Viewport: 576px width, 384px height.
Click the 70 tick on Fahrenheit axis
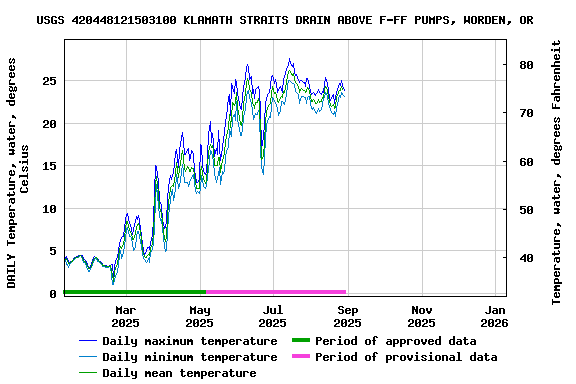(x=526, y=113)
